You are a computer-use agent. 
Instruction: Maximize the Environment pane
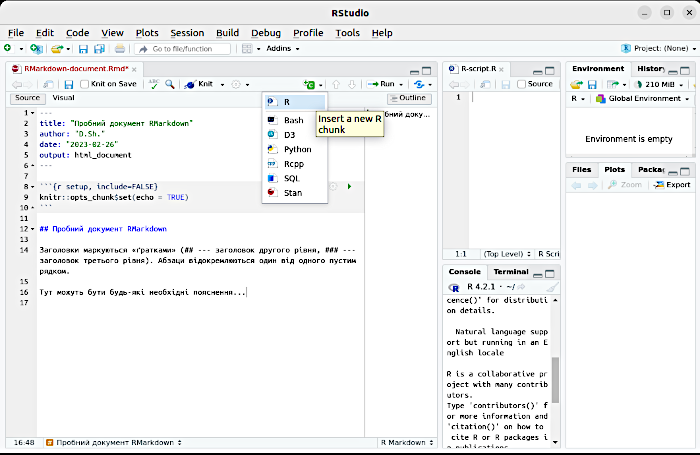click(685, 71)
